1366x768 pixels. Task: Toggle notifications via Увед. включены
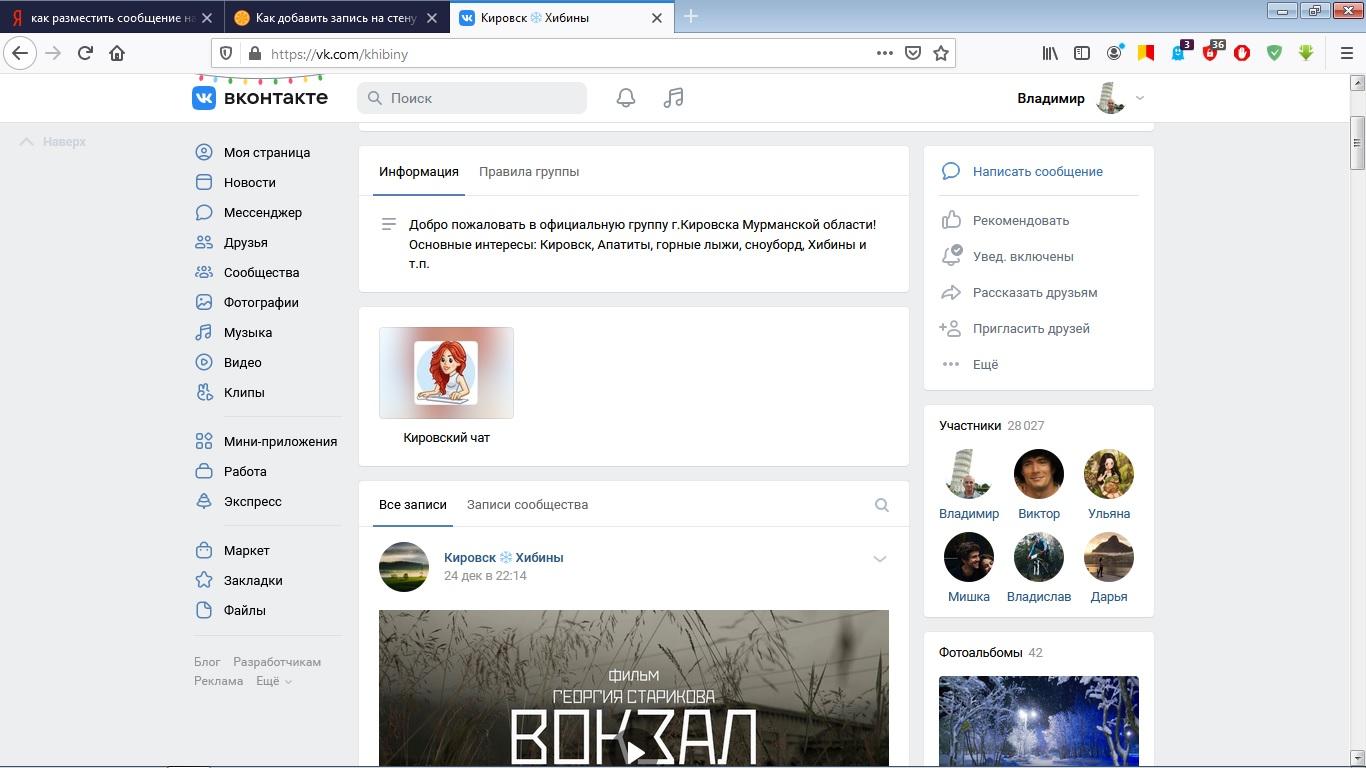1008,256
